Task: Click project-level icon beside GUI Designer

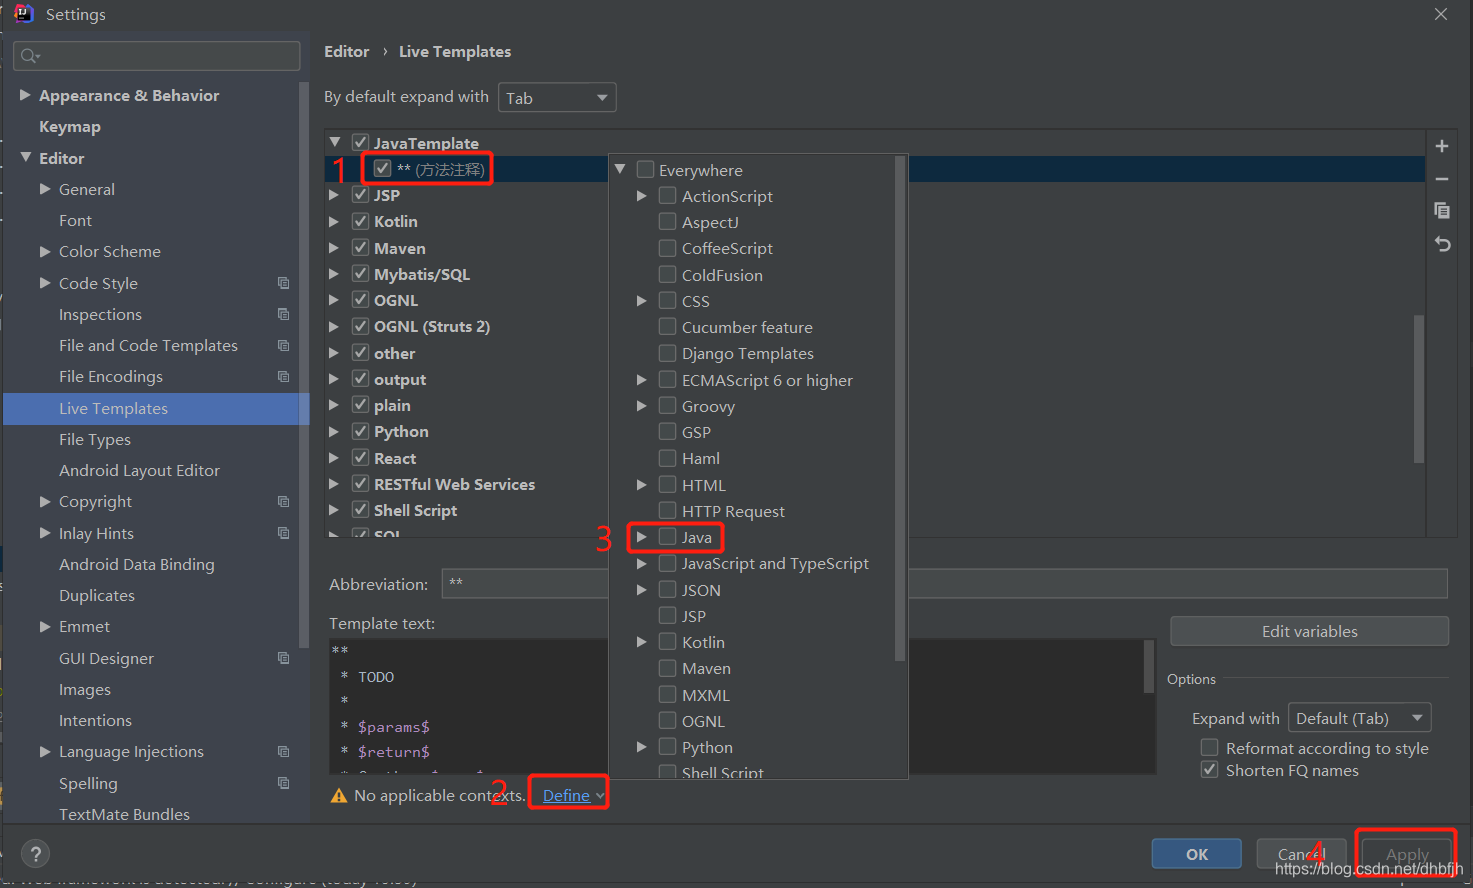Action: tap(283, 658)
